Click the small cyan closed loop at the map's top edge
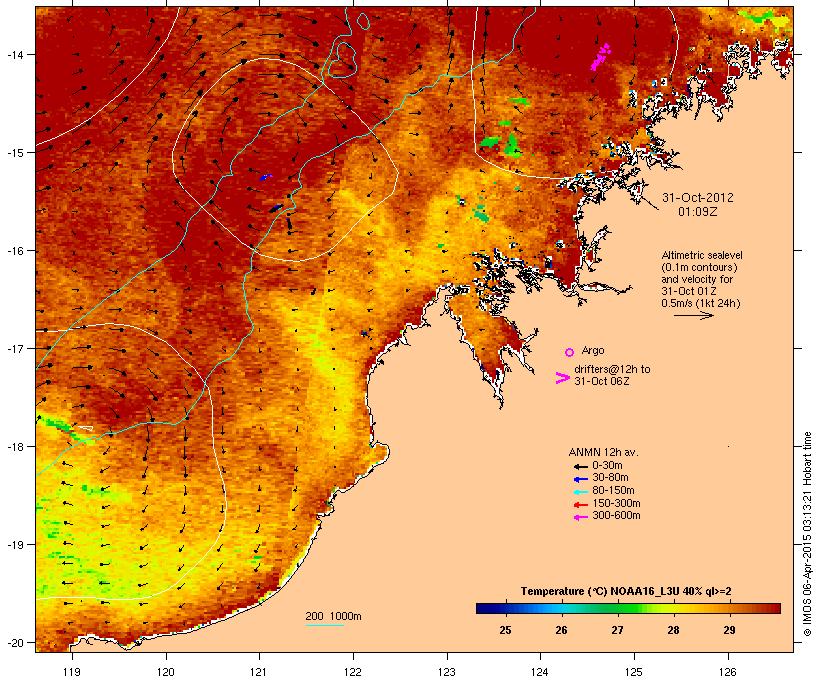The width and height of the screenshot is (820, 680). [x=363, y=20]
